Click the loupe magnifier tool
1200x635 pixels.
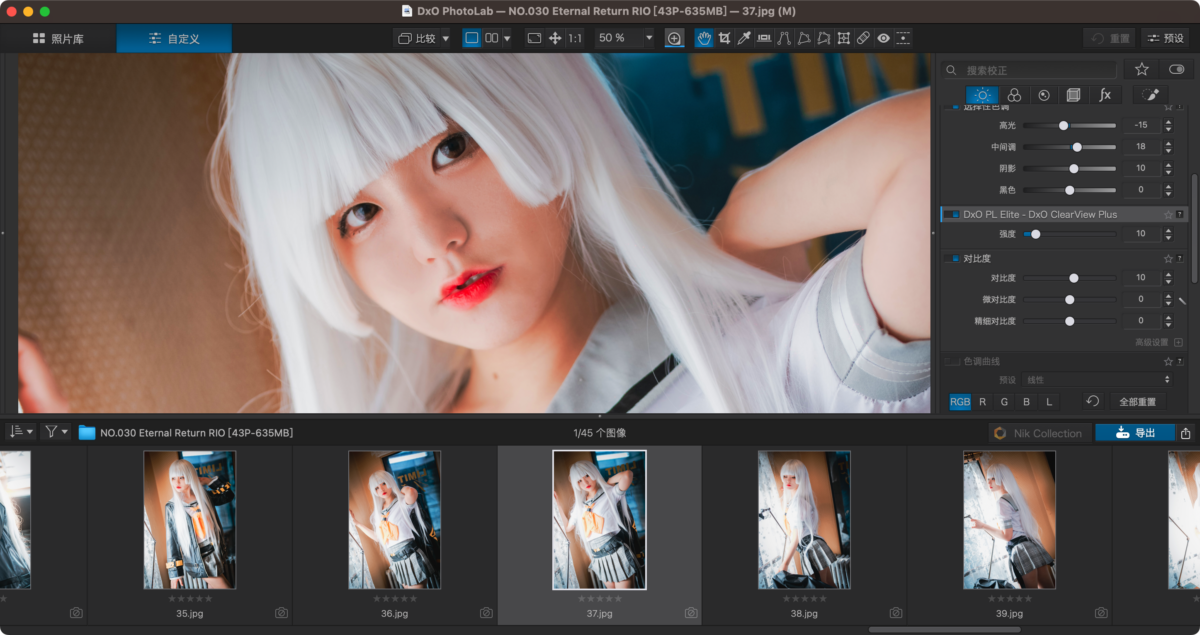(675, 38)
